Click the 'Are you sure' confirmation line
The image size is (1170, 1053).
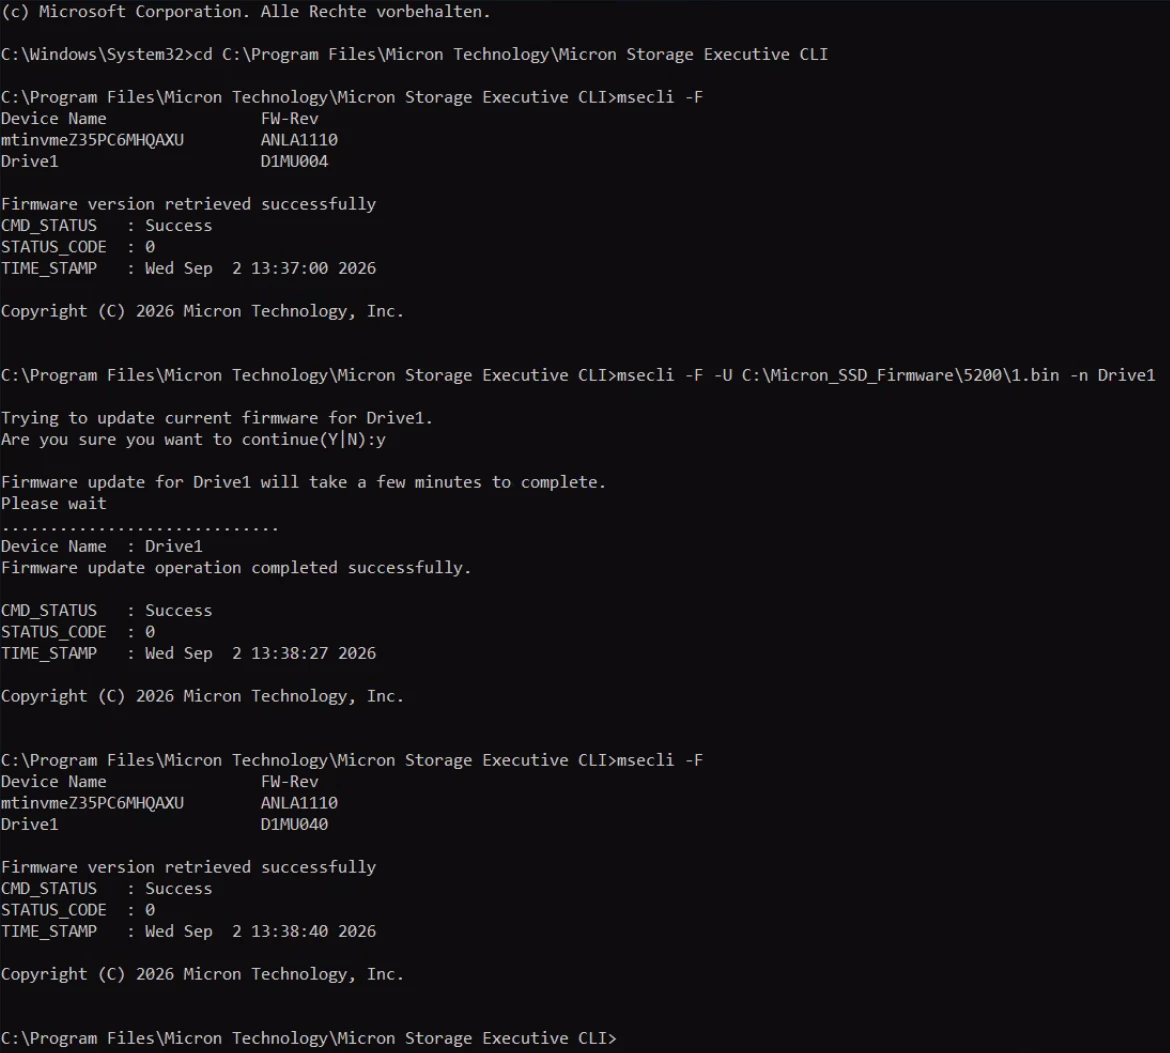point(193,440)
